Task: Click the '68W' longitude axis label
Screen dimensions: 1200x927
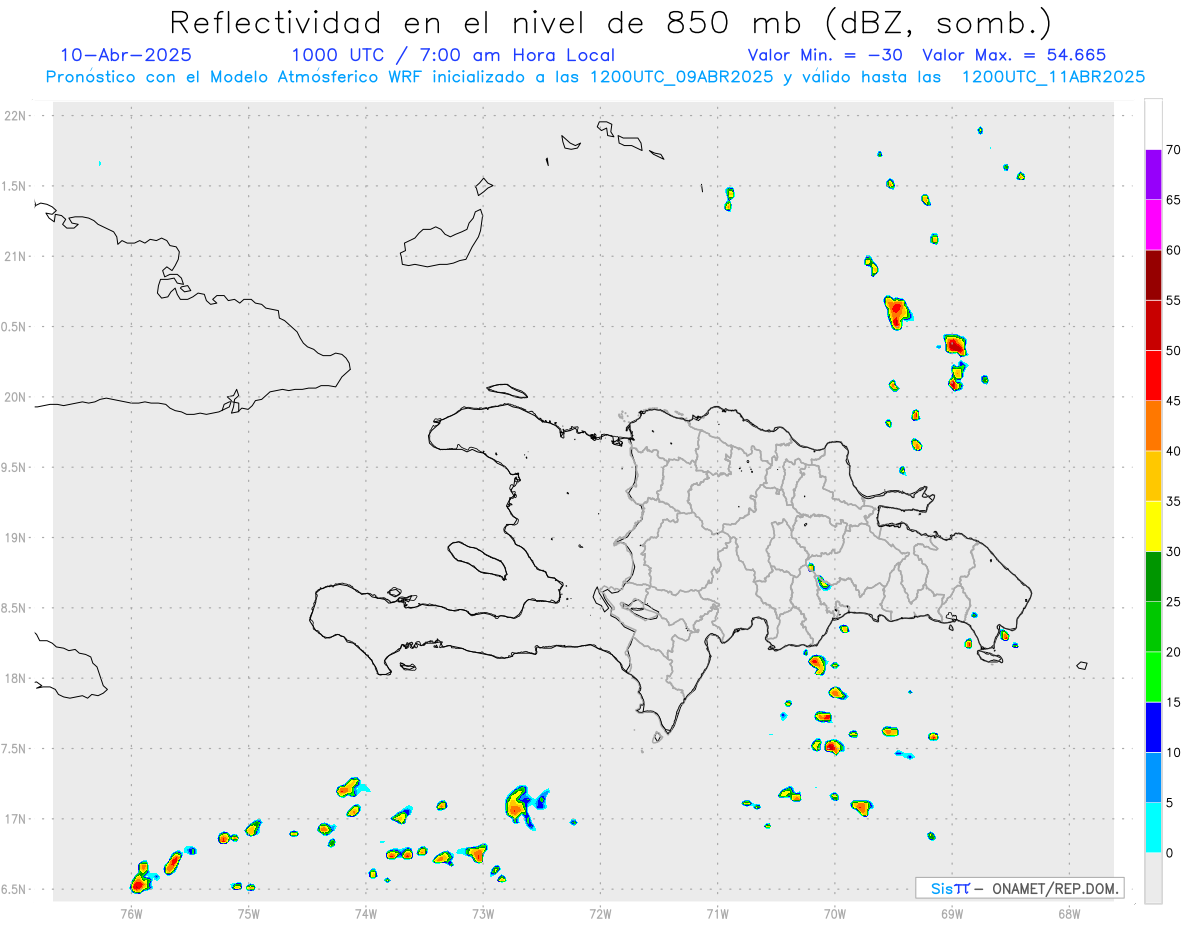Action: pyautogui.click(x=1069, y=912)
